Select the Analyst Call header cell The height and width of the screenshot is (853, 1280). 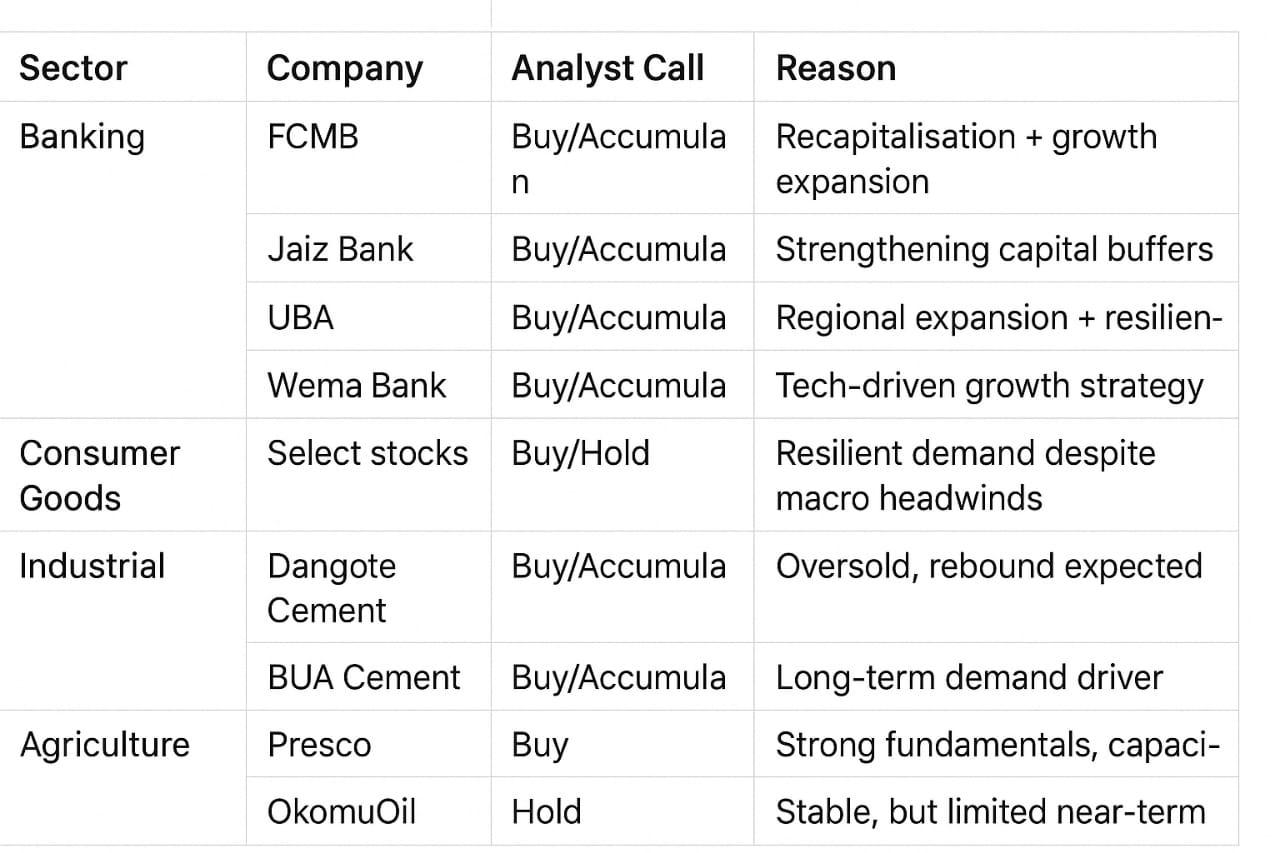click(608, 68)
